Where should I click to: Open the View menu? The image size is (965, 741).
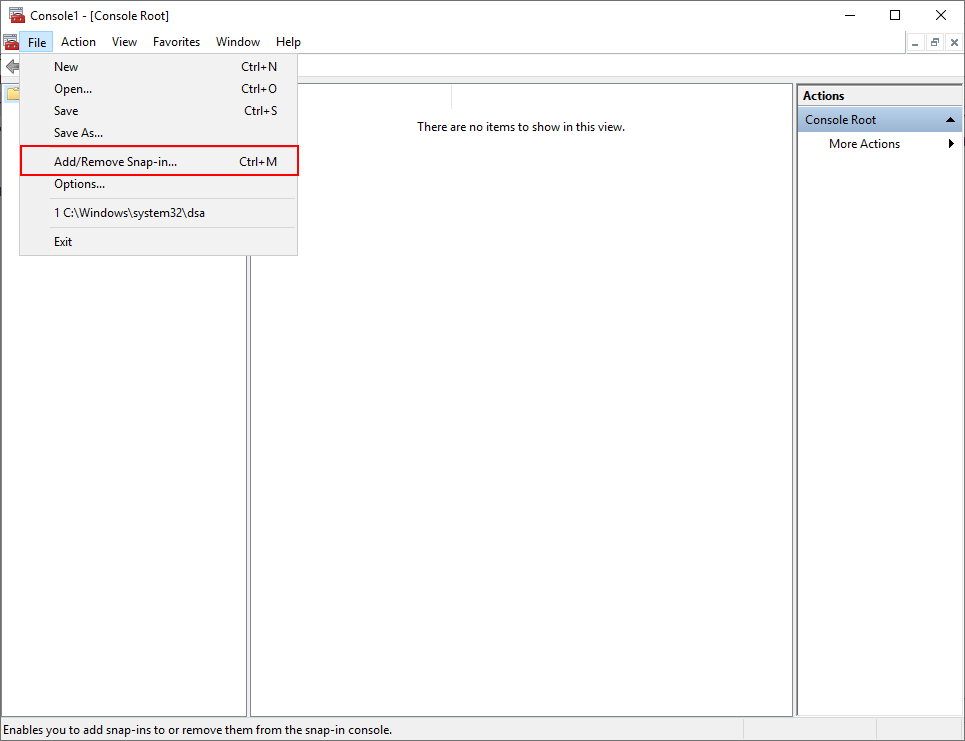tap(124, 42)
